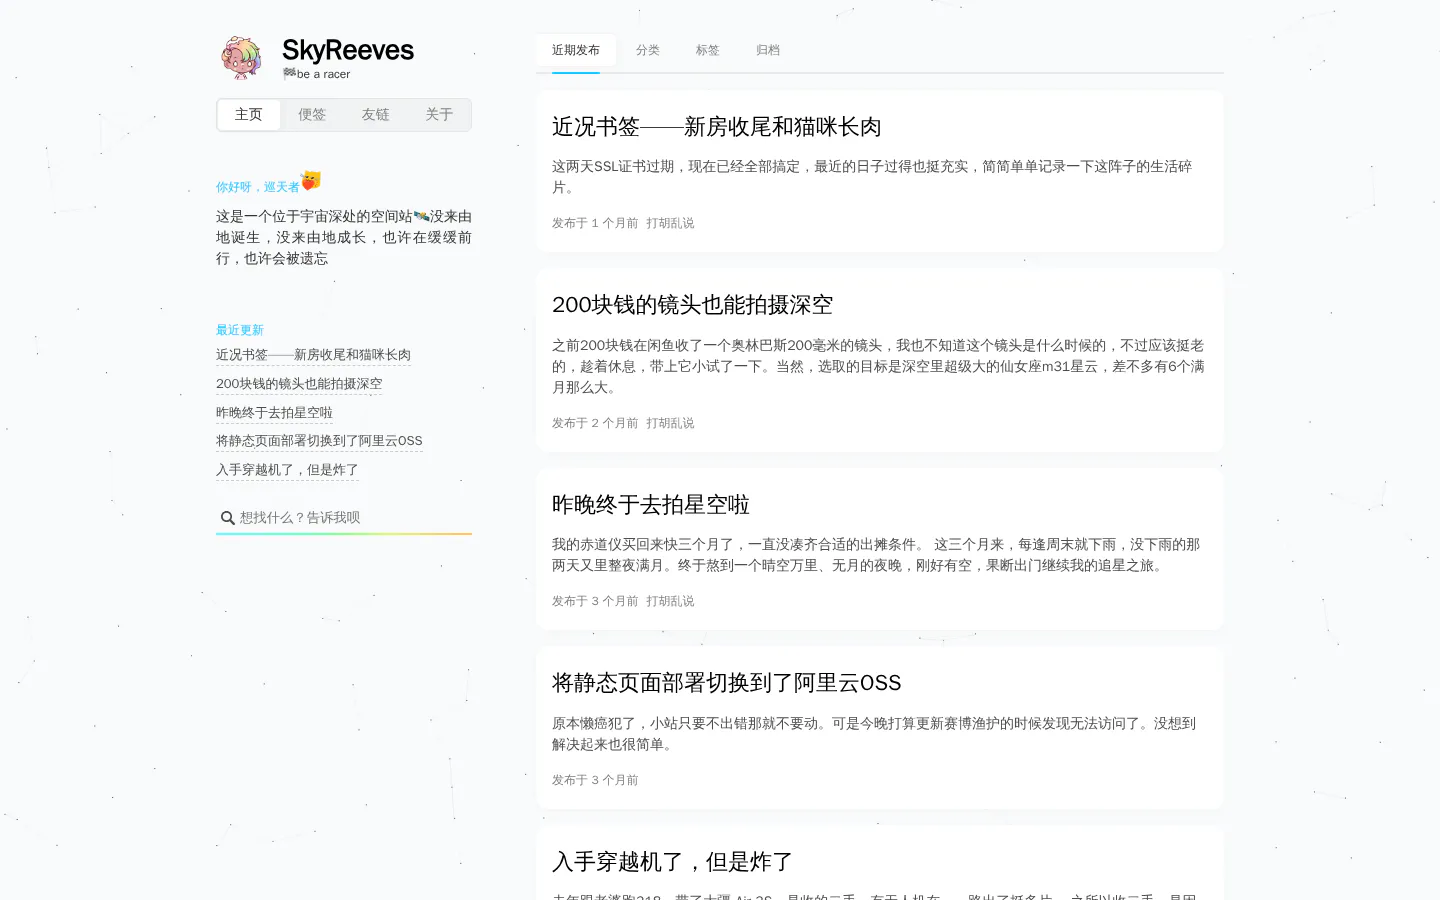Click the excerpt starting 我的赤道仪买回来快三个月了

876,555
